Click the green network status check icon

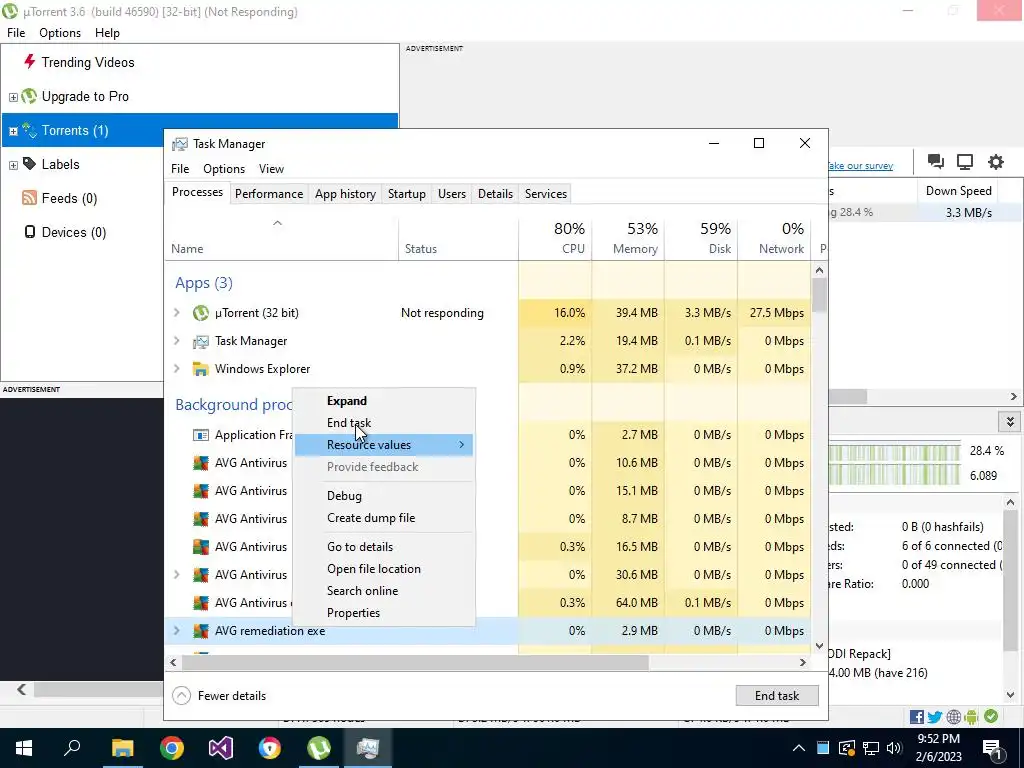[x=991, y=716]
